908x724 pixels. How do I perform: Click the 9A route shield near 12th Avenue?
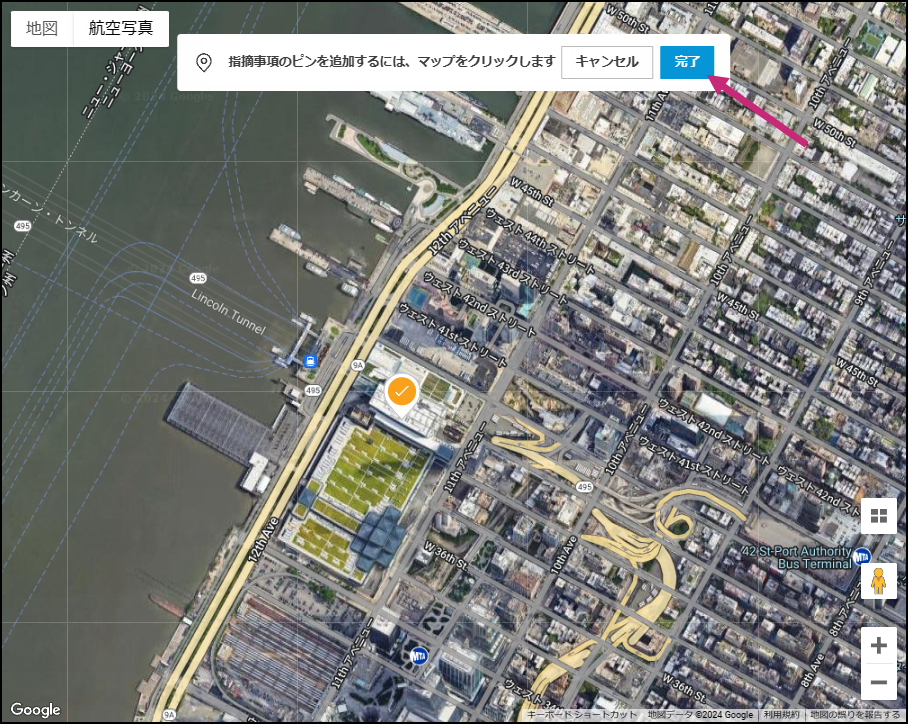coord(358,365)
